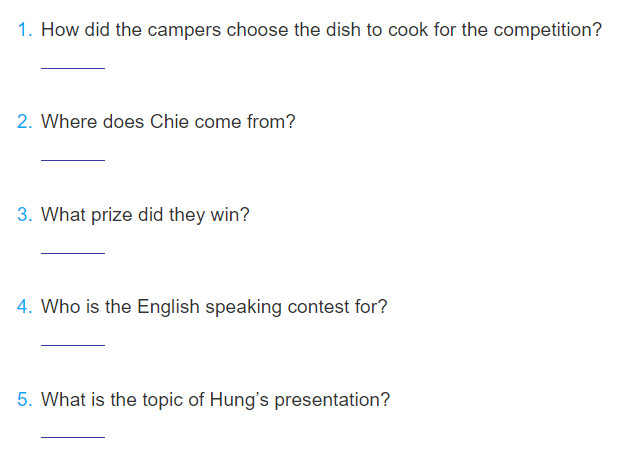The height and width of the screenshot is (467, 642).
Task: Click the question about campers choosing the dish
Action: click(321, 30)
